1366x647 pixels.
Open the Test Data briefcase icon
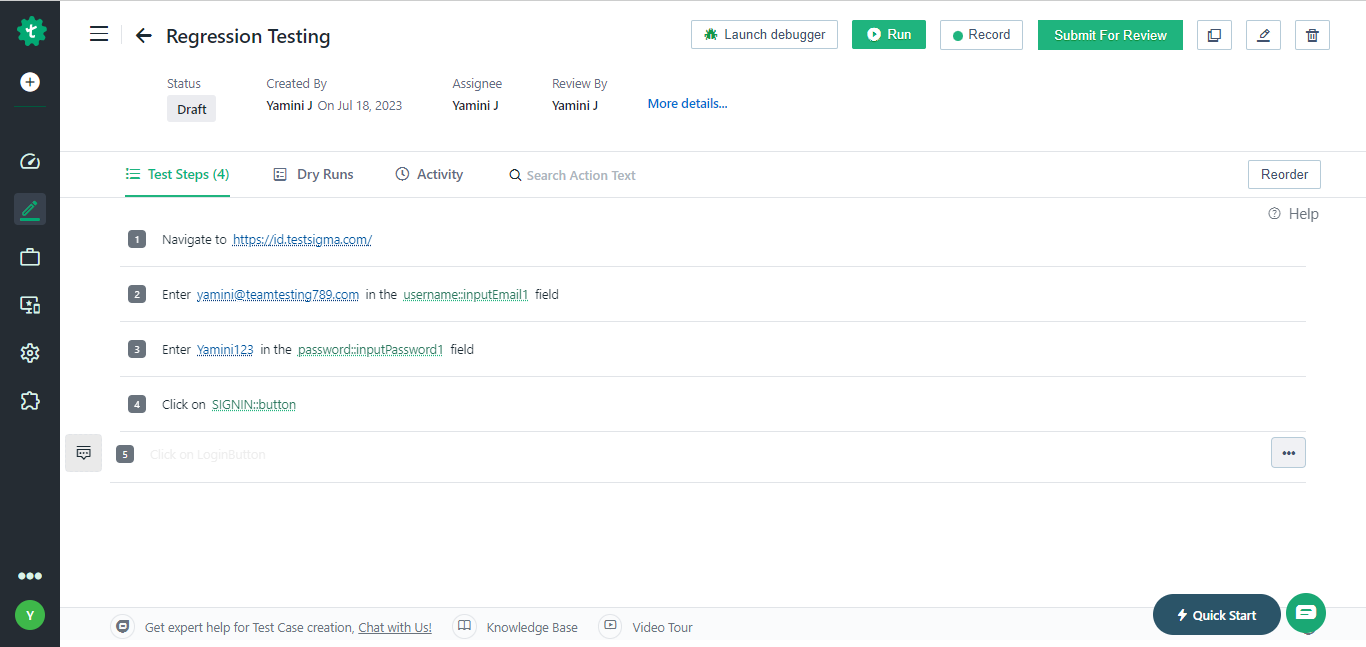point(29,256)
